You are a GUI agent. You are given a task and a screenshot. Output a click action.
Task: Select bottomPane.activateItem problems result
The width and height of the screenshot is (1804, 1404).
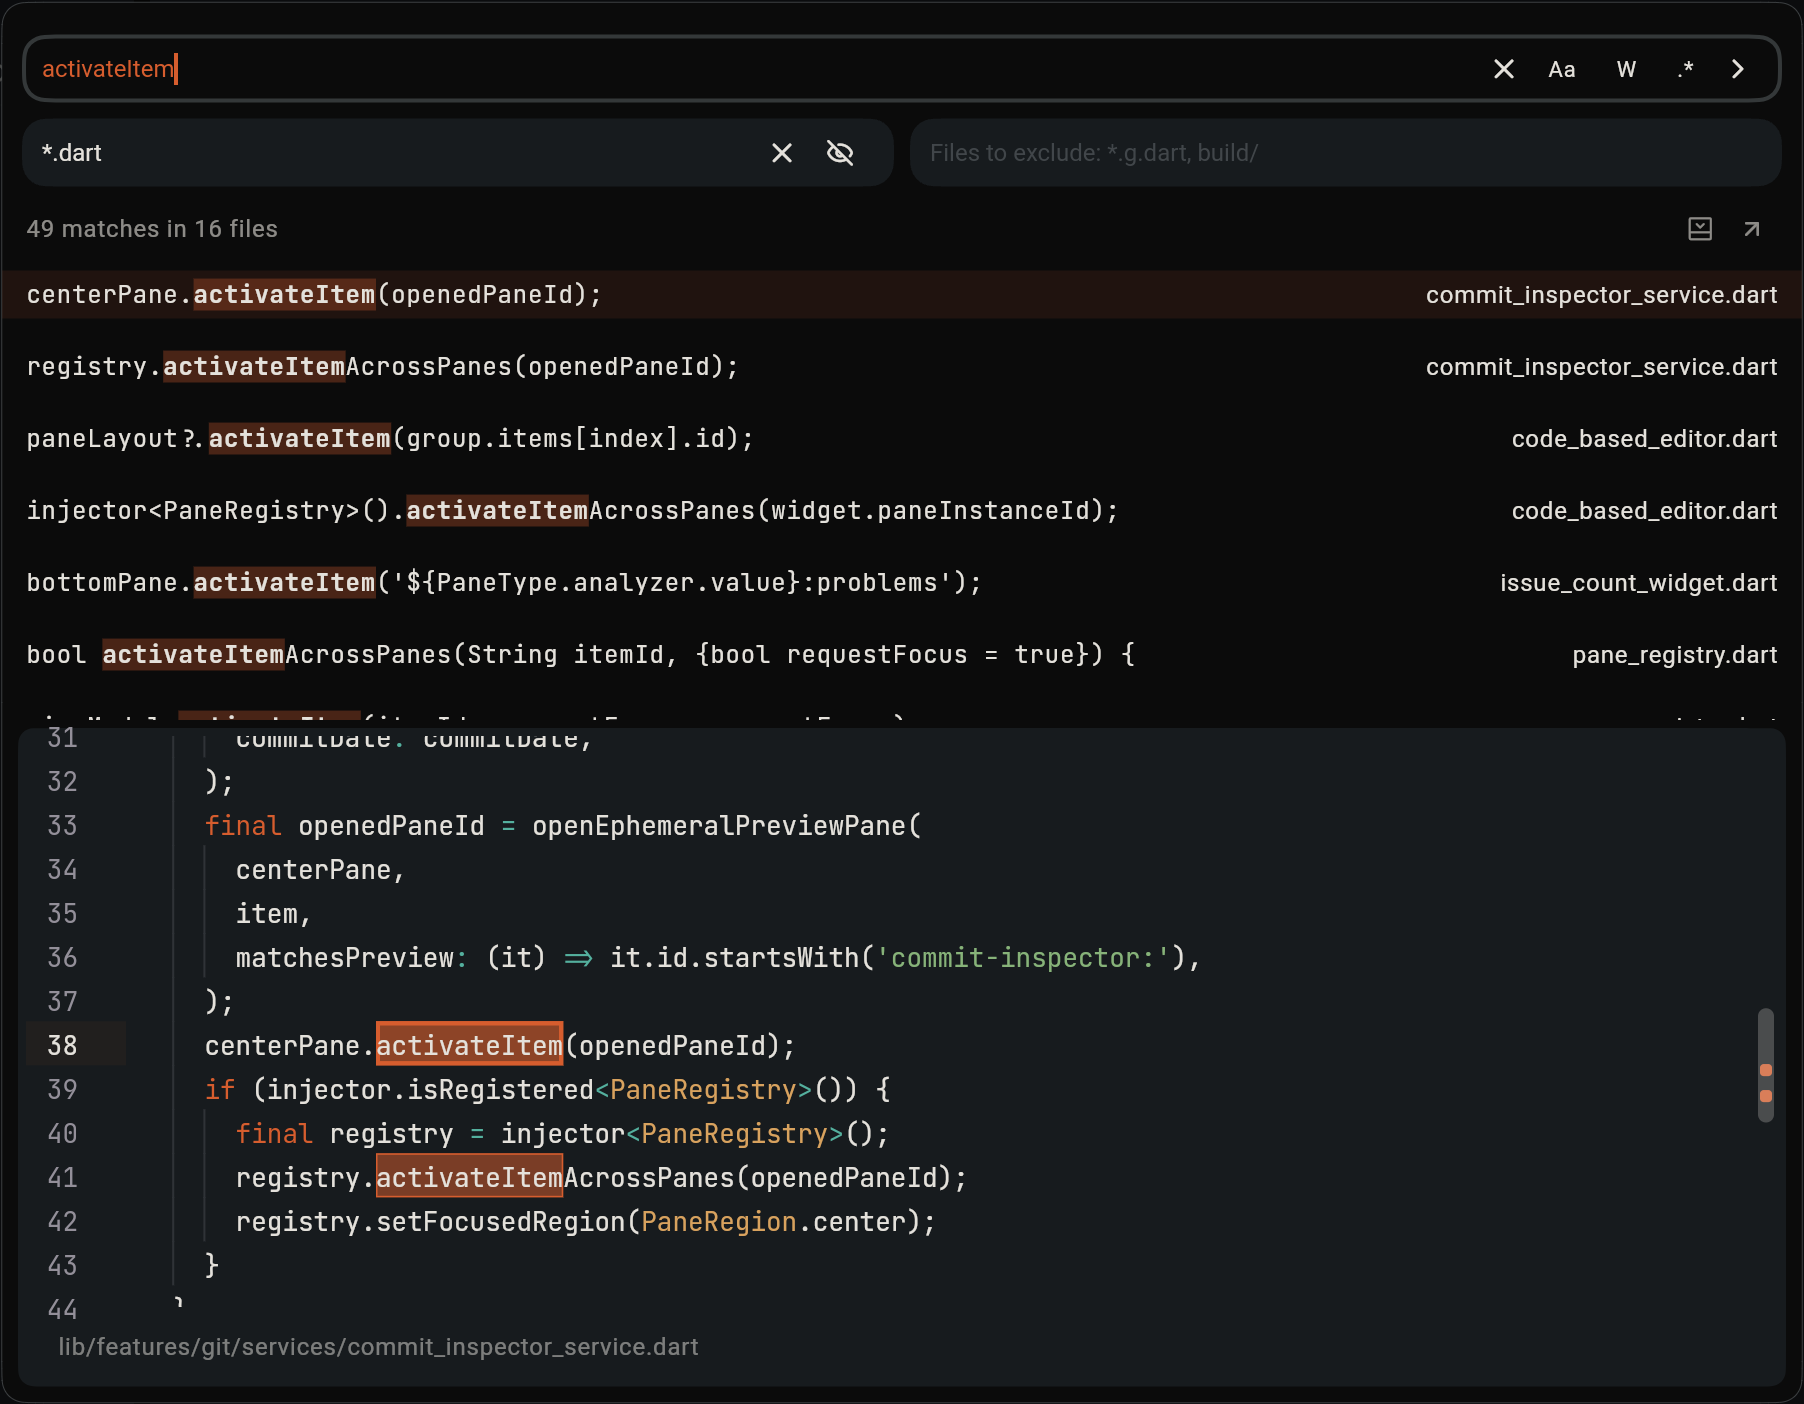pos(902,583)
